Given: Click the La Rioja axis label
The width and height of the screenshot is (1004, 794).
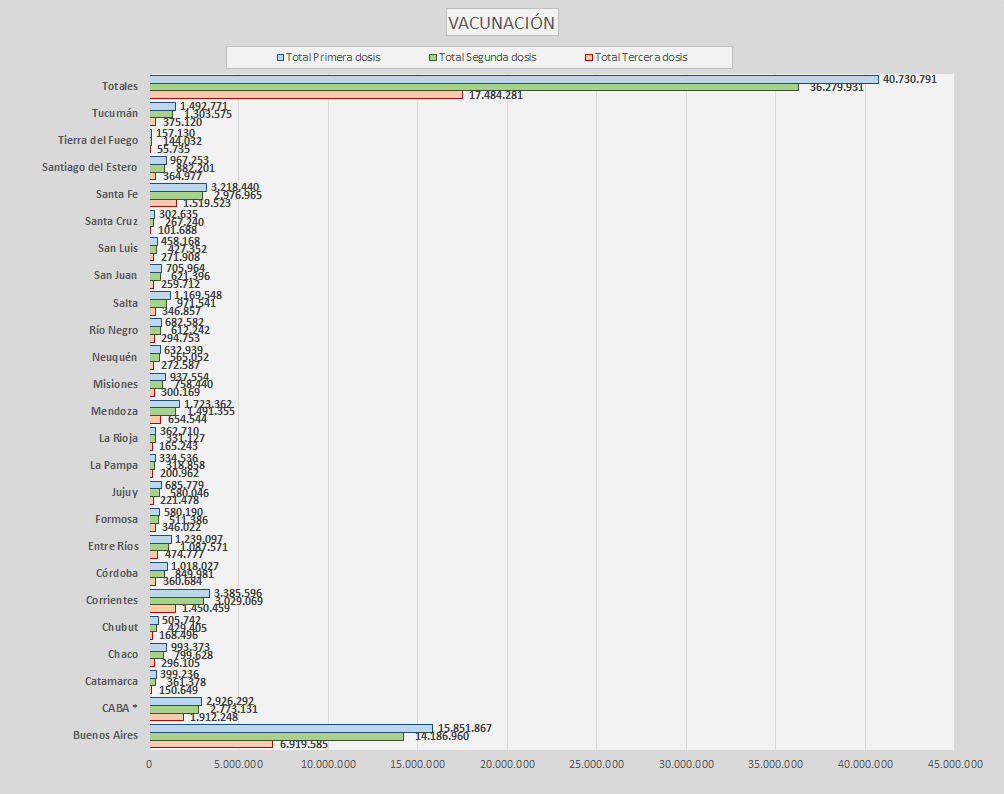Looking at the screenshot, I should click(x=118, y=438).
